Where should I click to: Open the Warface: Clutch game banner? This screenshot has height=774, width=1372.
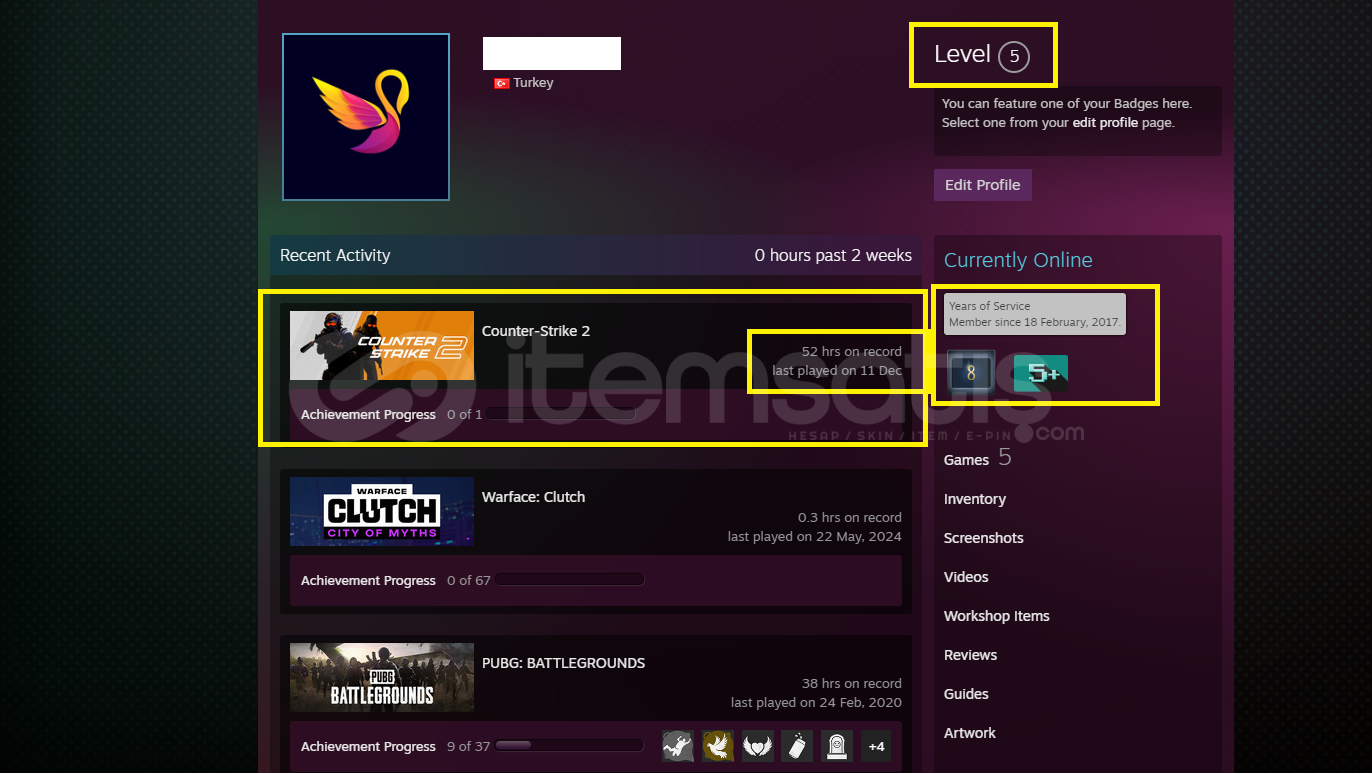tap(382, 511)
